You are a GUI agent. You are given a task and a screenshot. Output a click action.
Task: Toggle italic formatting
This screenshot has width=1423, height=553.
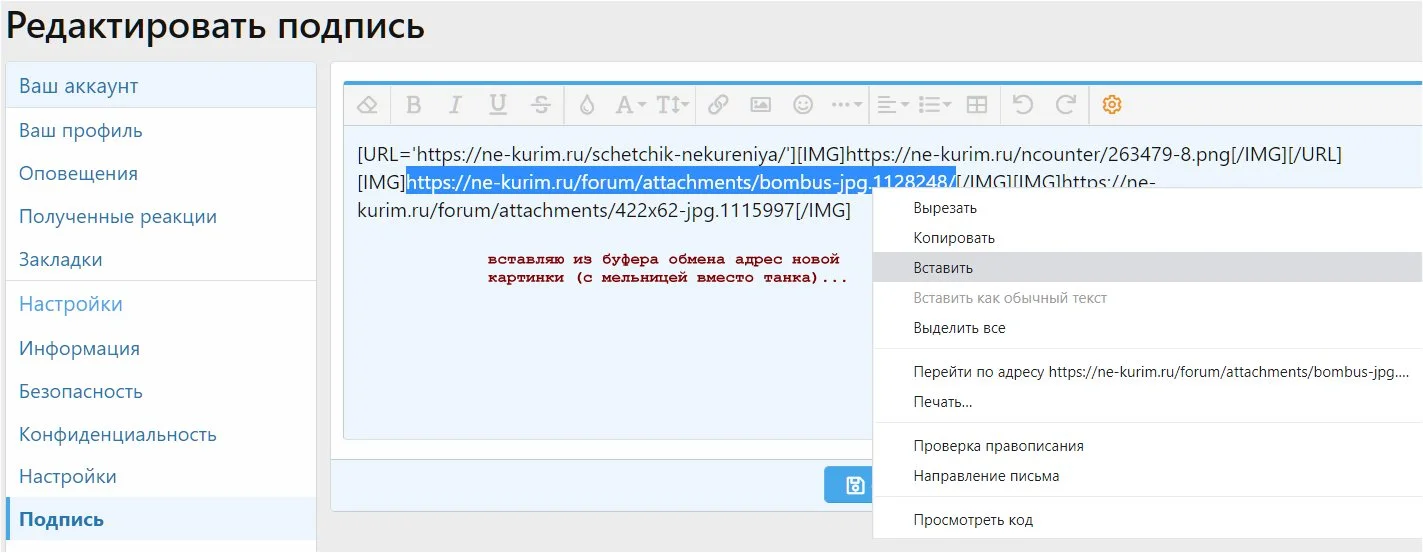click(x=455, y=104)
